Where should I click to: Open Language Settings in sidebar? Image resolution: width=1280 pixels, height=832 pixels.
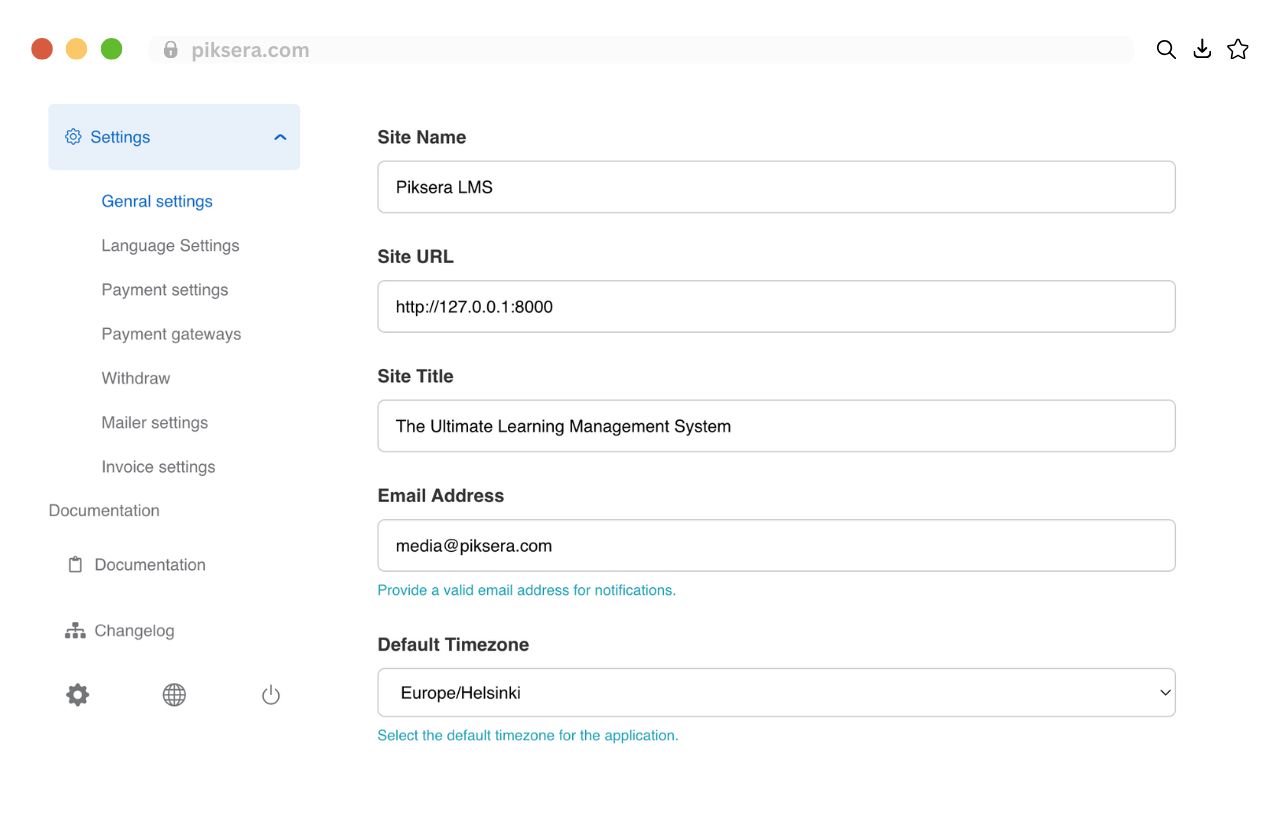(170, 246)
